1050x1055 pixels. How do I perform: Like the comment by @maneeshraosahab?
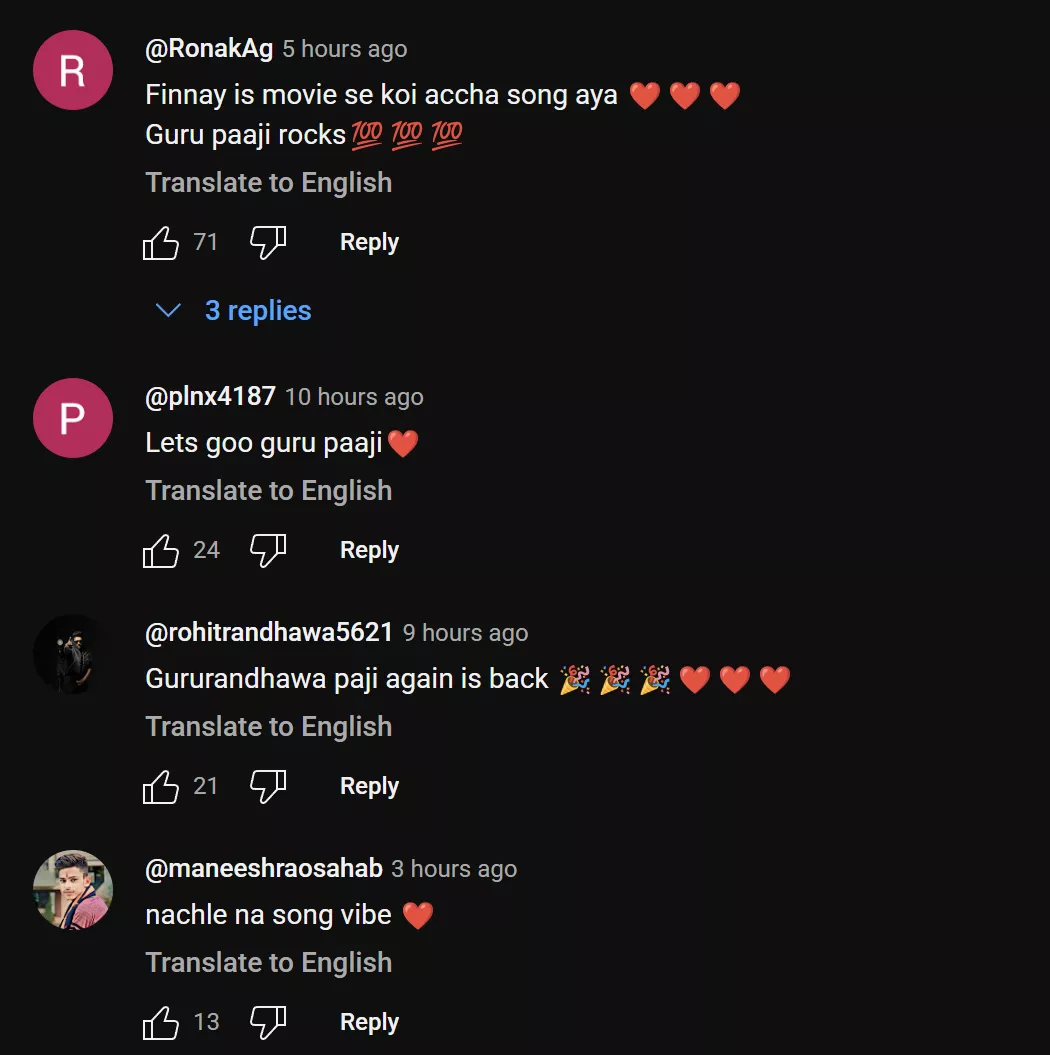[x=161, y=1022]
